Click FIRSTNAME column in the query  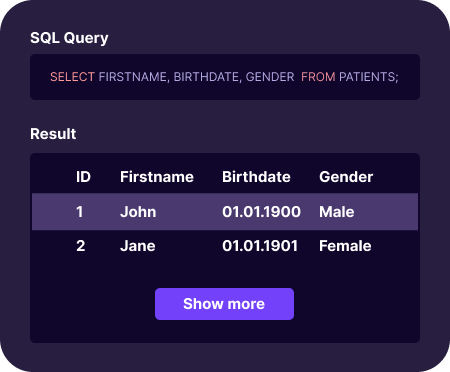click(x=134, y=77)
